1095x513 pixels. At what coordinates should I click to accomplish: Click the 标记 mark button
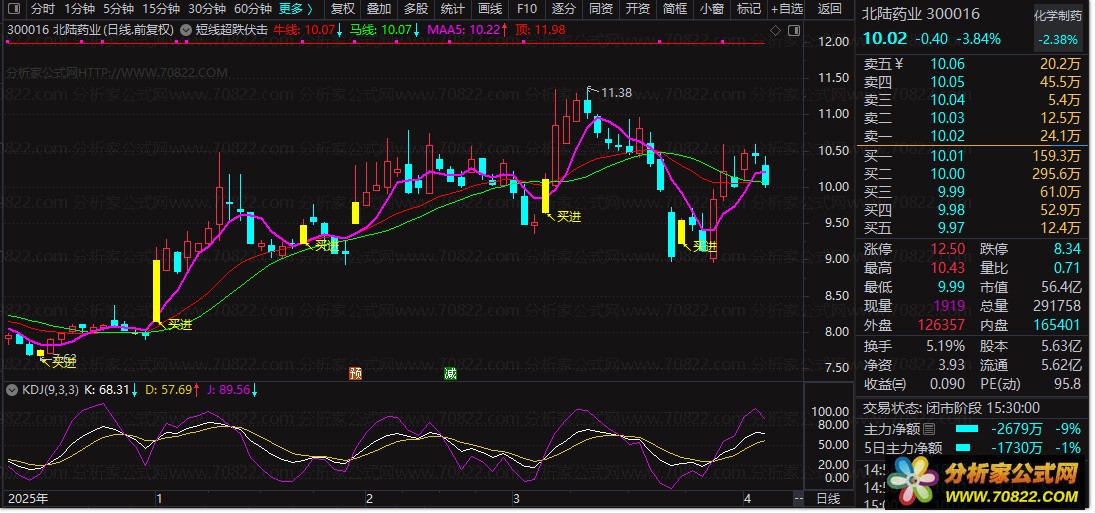pyautogui.click(x=749, y=9)
